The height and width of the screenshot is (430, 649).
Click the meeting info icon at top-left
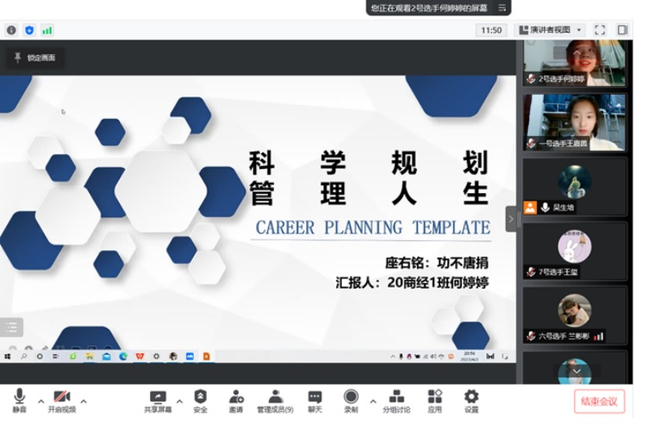click(x=11, y=30)
